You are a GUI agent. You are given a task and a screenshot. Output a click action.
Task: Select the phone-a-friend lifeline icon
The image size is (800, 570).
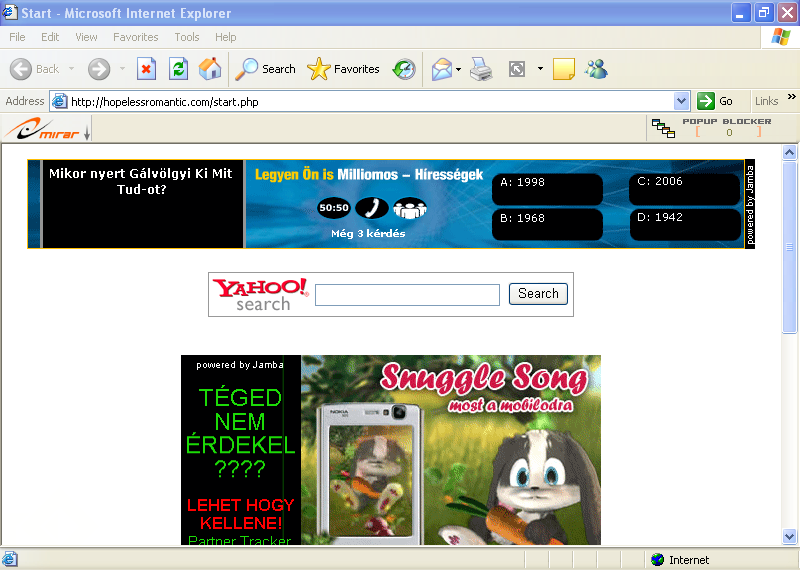click(x=372, y=208)
